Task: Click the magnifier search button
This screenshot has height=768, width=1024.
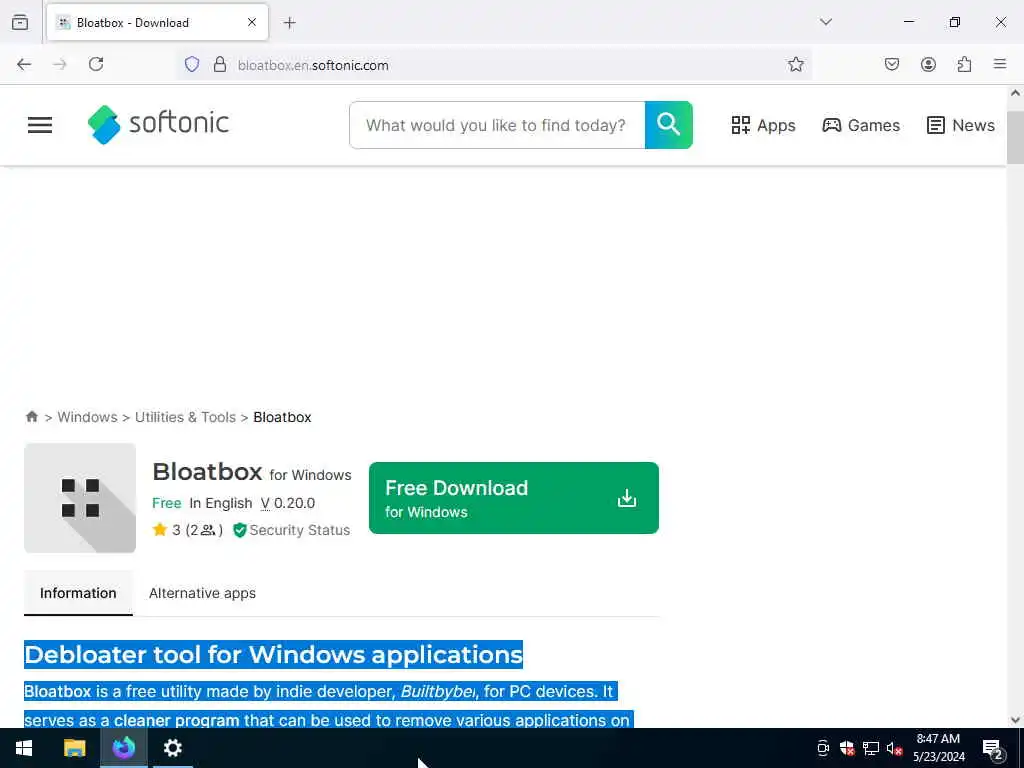Action: (x=669, y=125)
